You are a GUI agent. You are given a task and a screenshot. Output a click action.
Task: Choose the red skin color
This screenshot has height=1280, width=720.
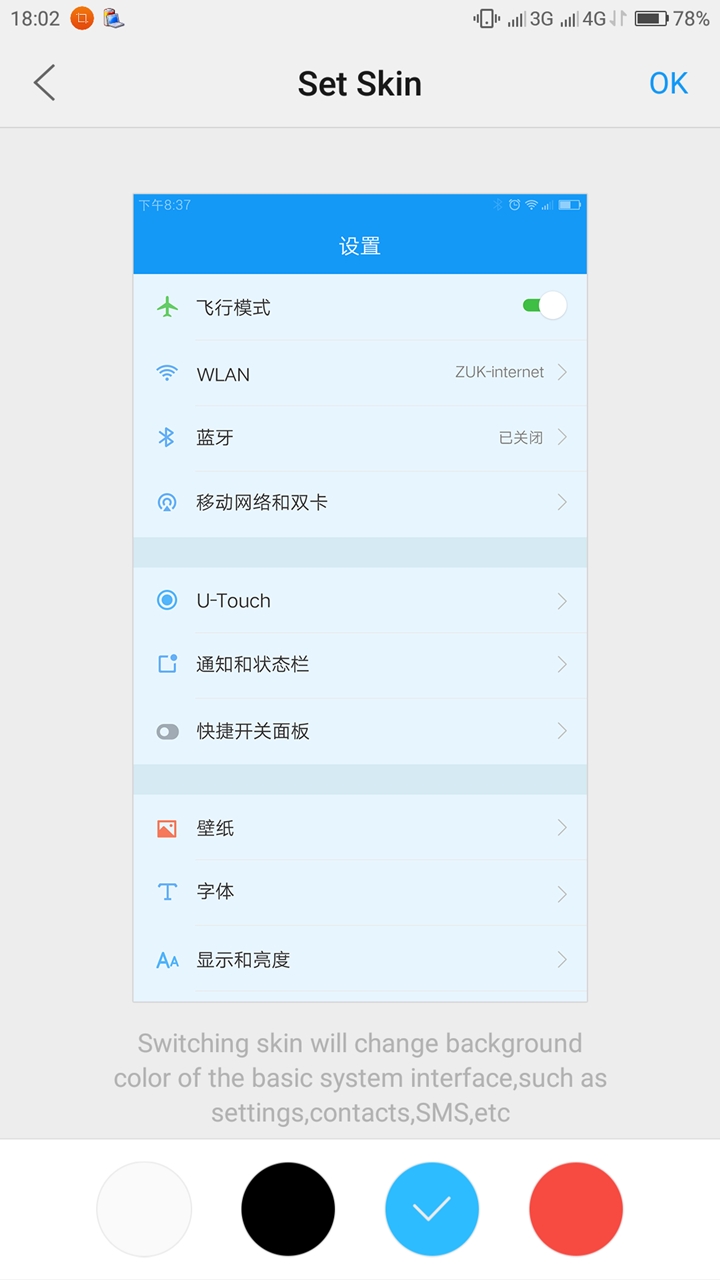click(x=576, y=1209)
